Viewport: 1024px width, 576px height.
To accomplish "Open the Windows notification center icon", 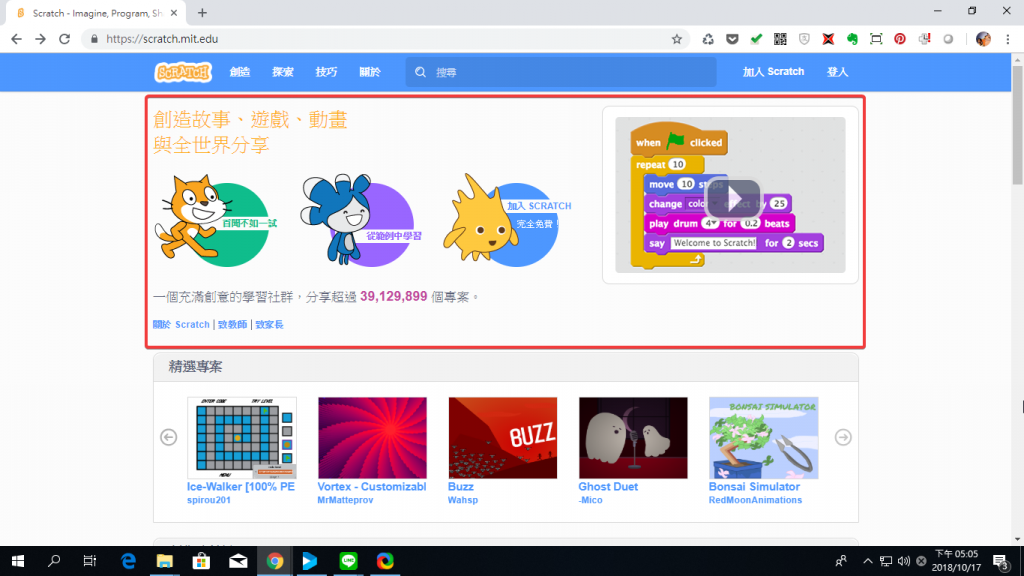I will click(x=1000, y=561).
